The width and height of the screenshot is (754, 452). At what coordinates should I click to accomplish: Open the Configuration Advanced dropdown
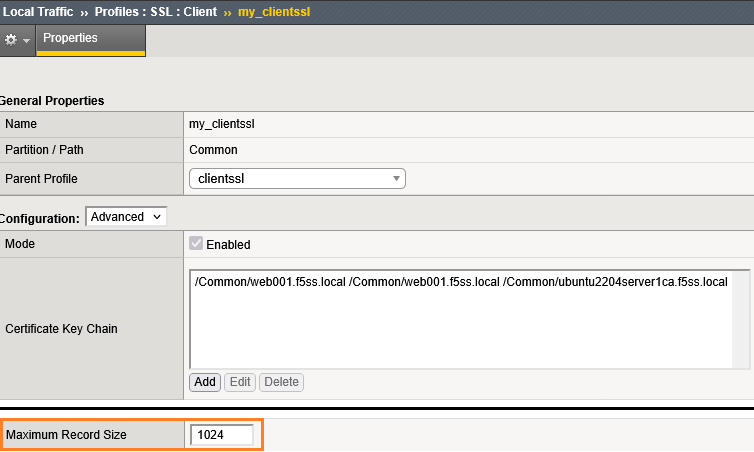pyautogui.click(x=126, y=216)
